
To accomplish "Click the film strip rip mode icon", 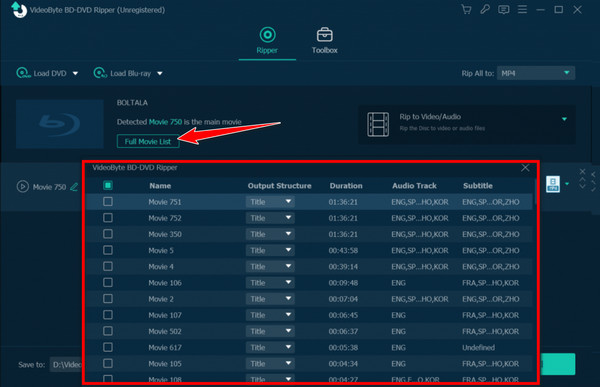I will 378,124.
